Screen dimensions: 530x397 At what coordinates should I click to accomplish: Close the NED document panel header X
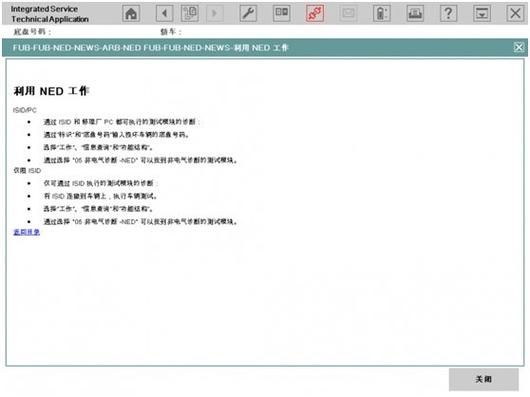519,47
